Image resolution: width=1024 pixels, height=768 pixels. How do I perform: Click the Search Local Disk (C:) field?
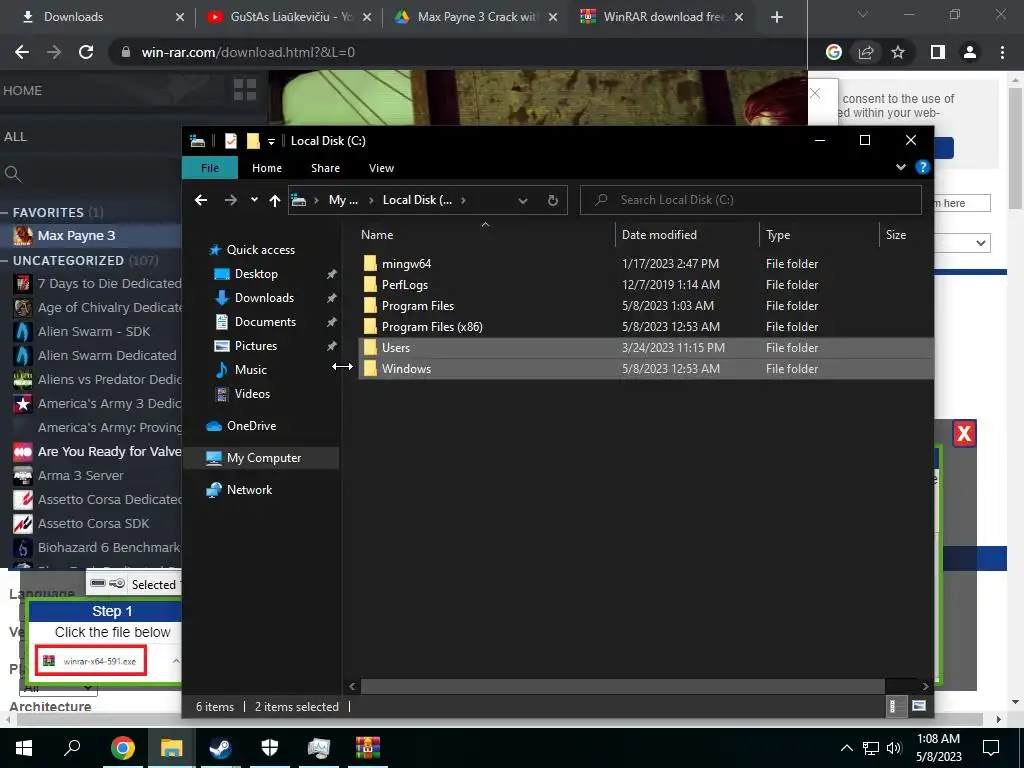point(750,200)
